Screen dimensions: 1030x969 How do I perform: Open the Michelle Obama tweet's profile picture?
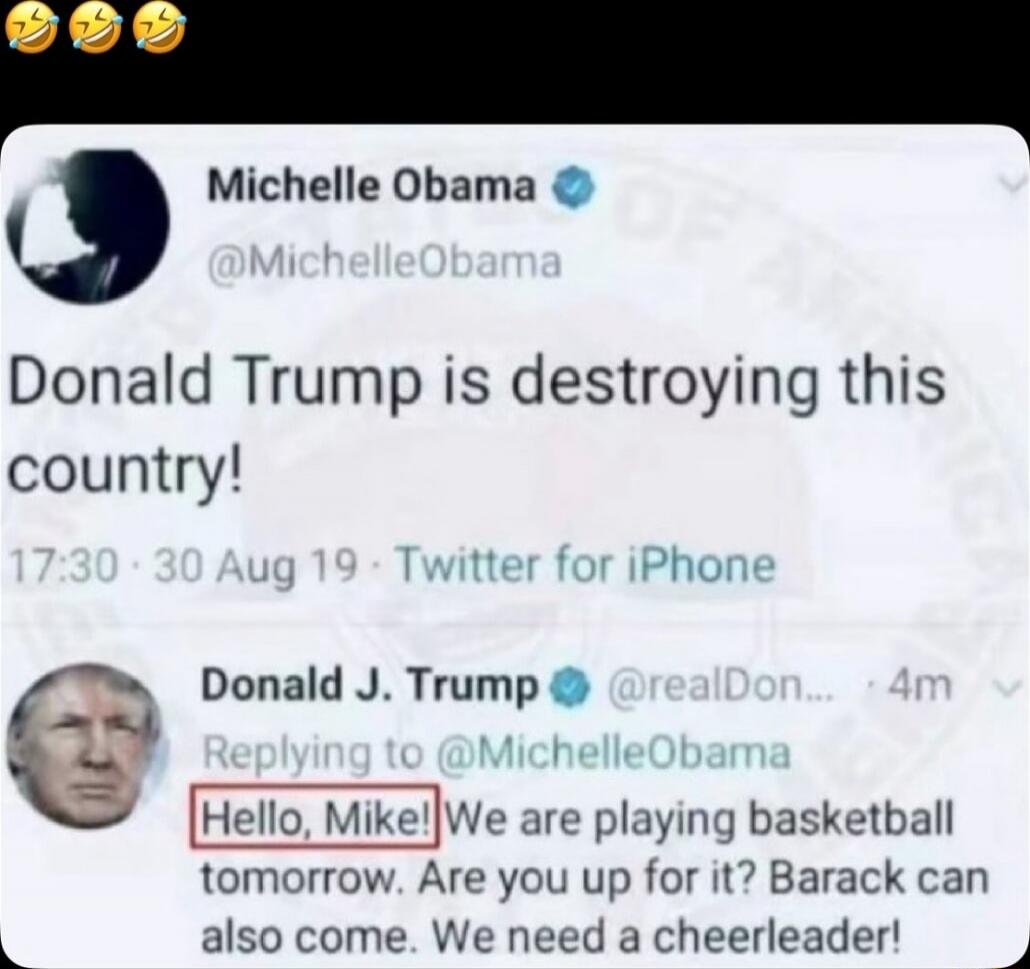pos(87,227)
